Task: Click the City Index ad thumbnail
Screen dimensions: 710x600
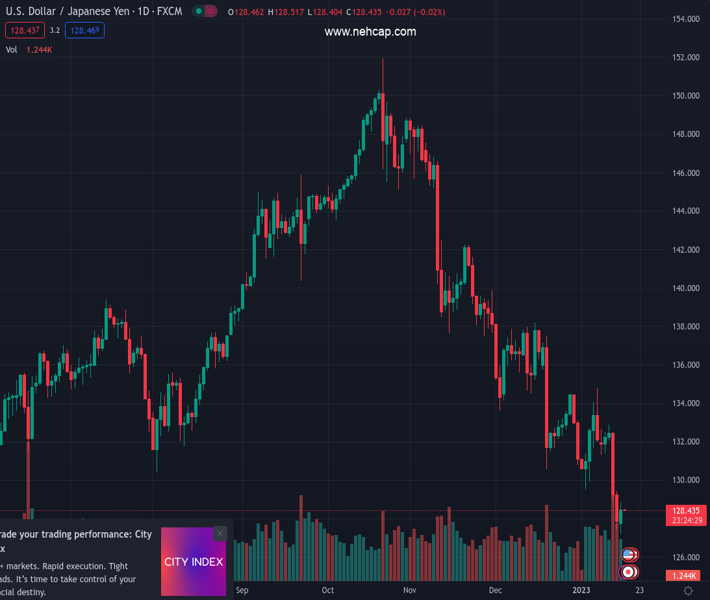Action: tap(193, 562)
